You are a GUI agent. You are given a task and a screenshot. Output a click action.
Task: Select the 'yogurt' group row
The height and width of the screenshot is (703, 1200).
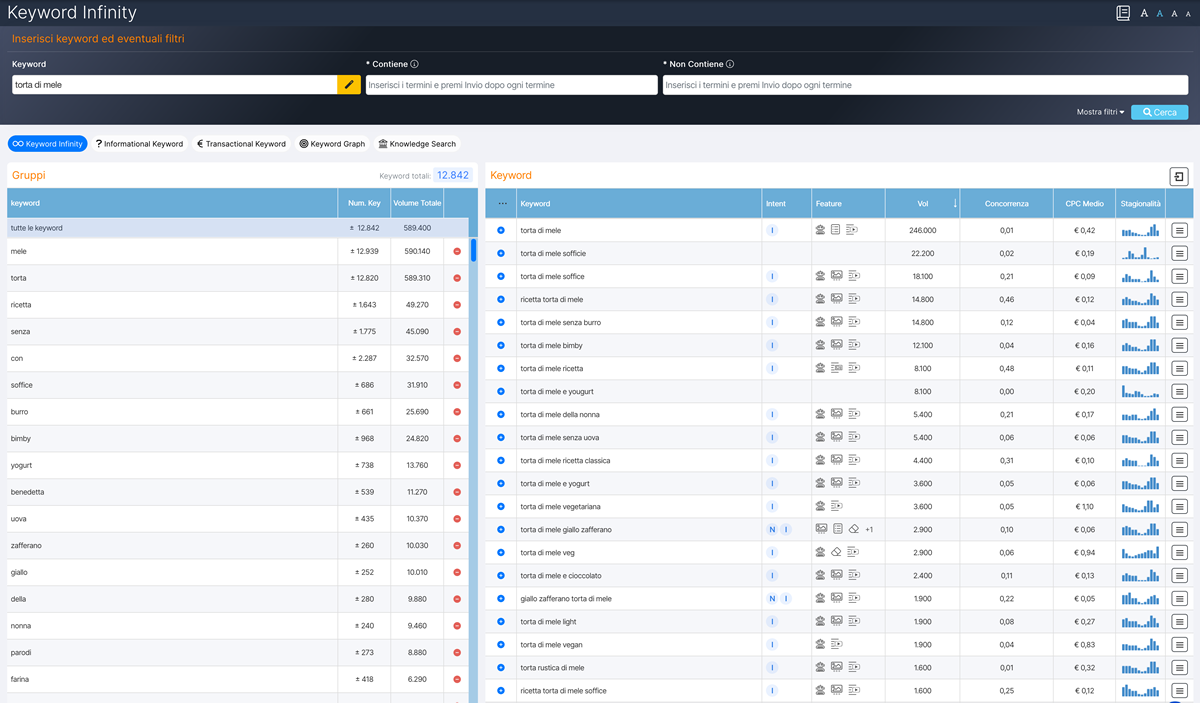point(238,465)
